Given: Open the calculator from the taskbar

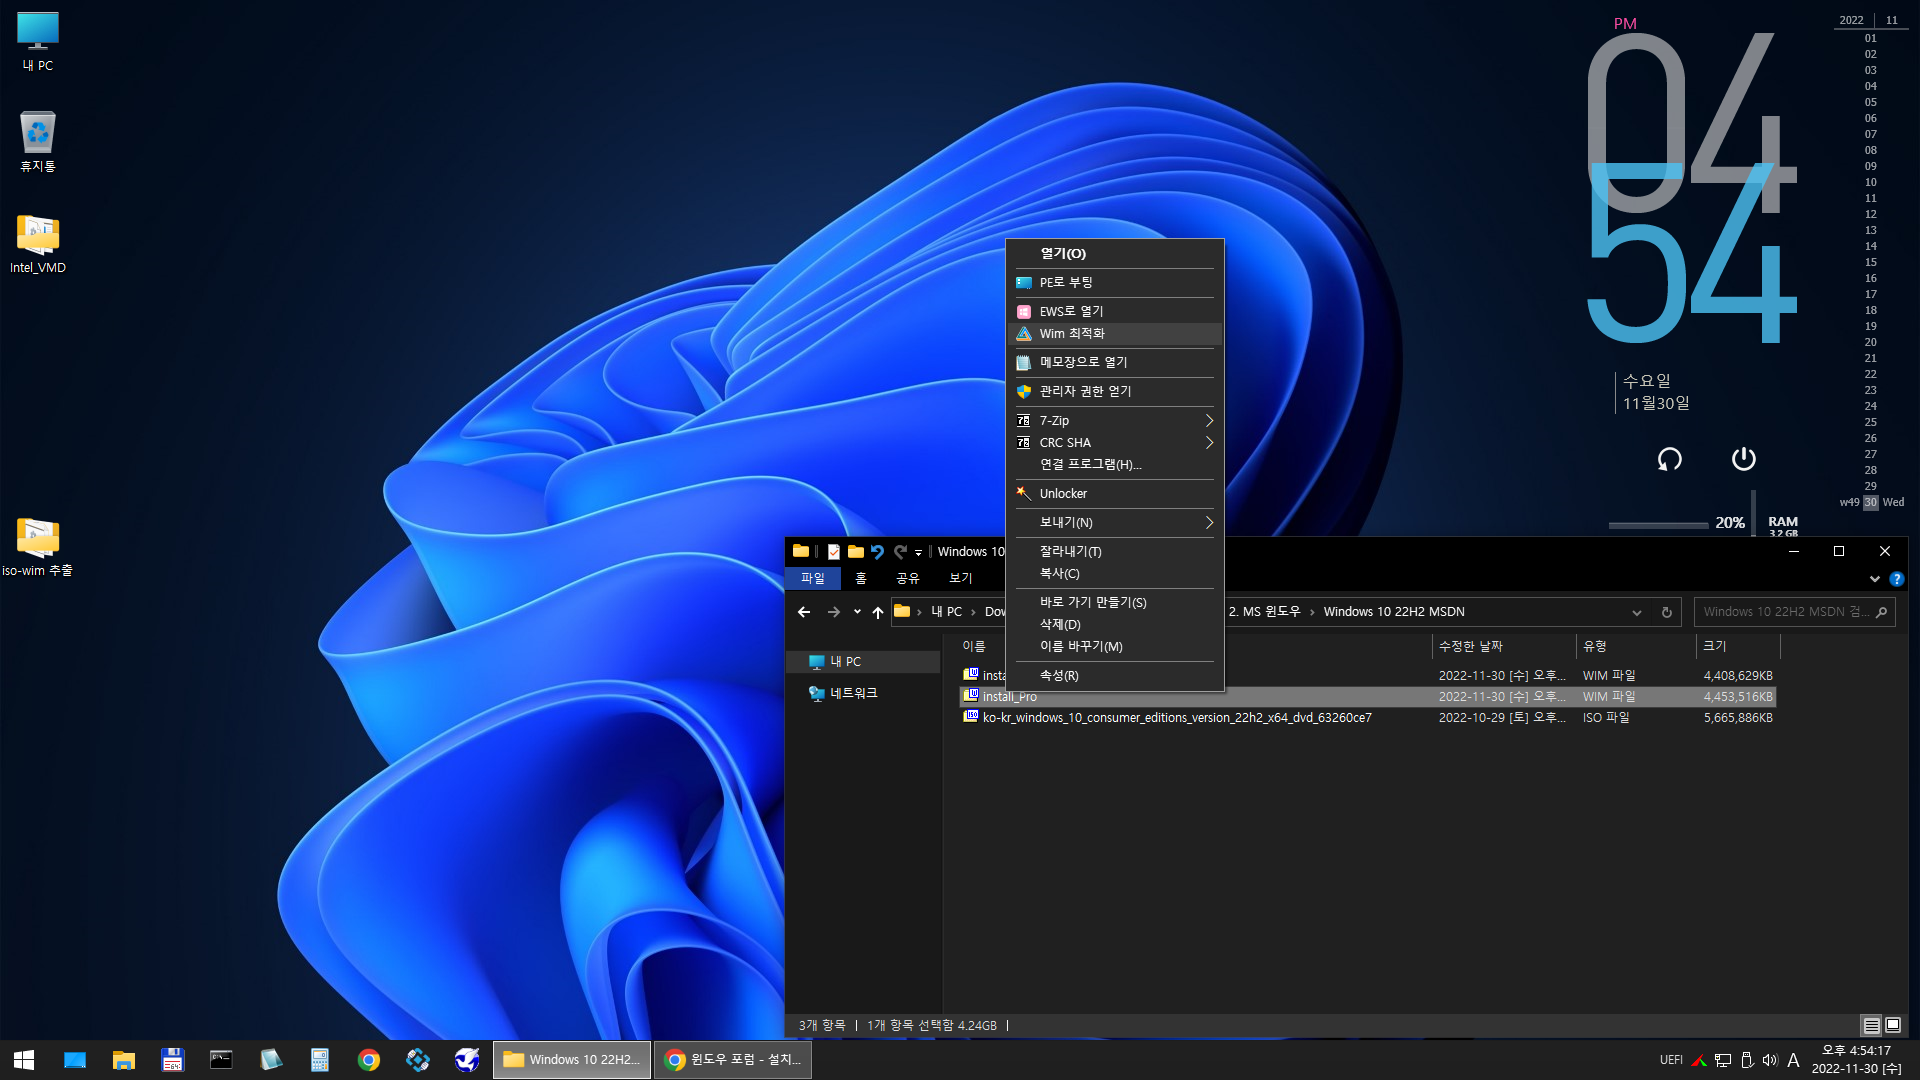Looking at the screenshot, I should point(320,1060).
